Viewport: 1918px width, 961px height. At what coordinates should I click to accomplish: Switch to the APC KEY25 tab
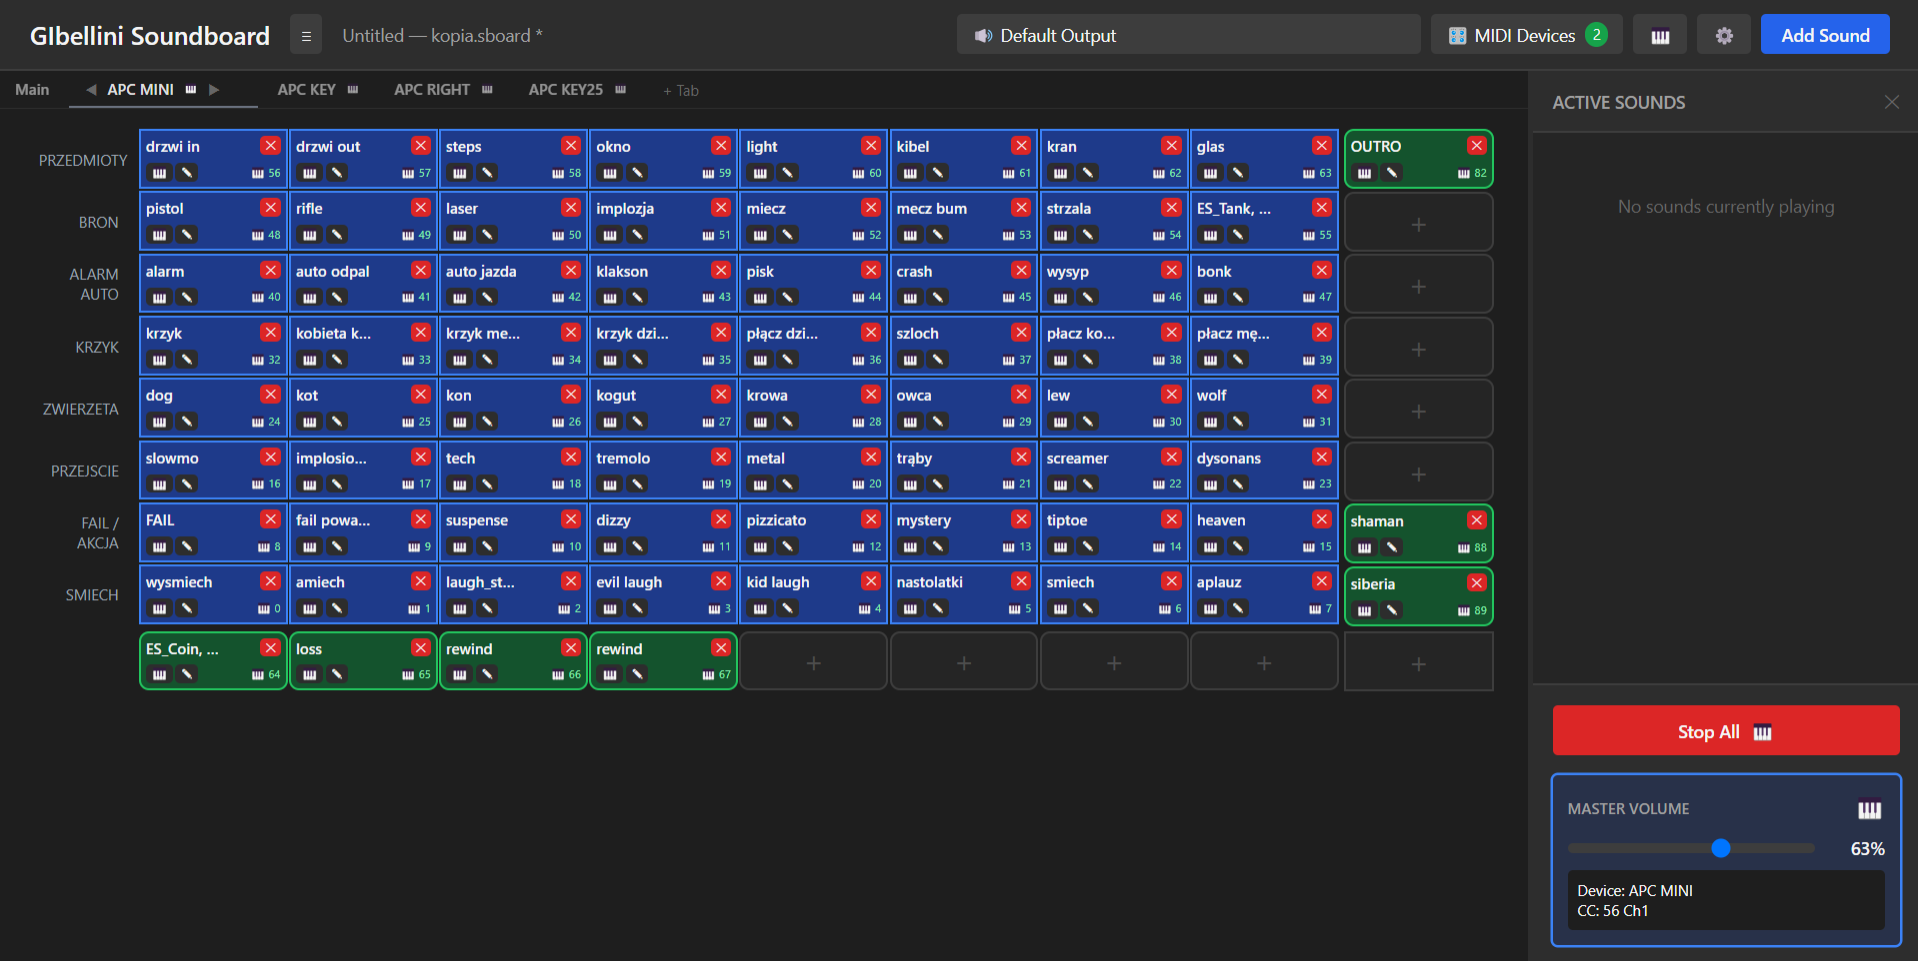tap(565, 89)
